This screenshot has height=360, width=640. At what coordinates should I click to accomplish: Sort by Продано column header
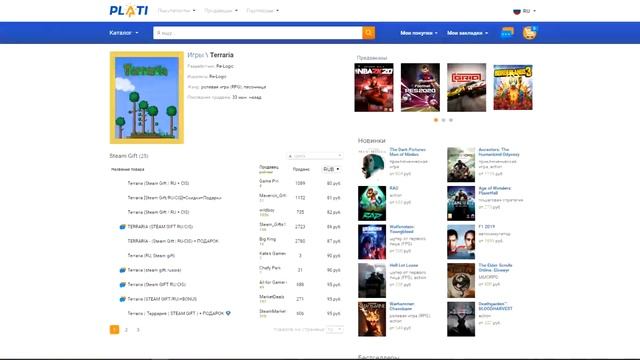coord(301,169)
